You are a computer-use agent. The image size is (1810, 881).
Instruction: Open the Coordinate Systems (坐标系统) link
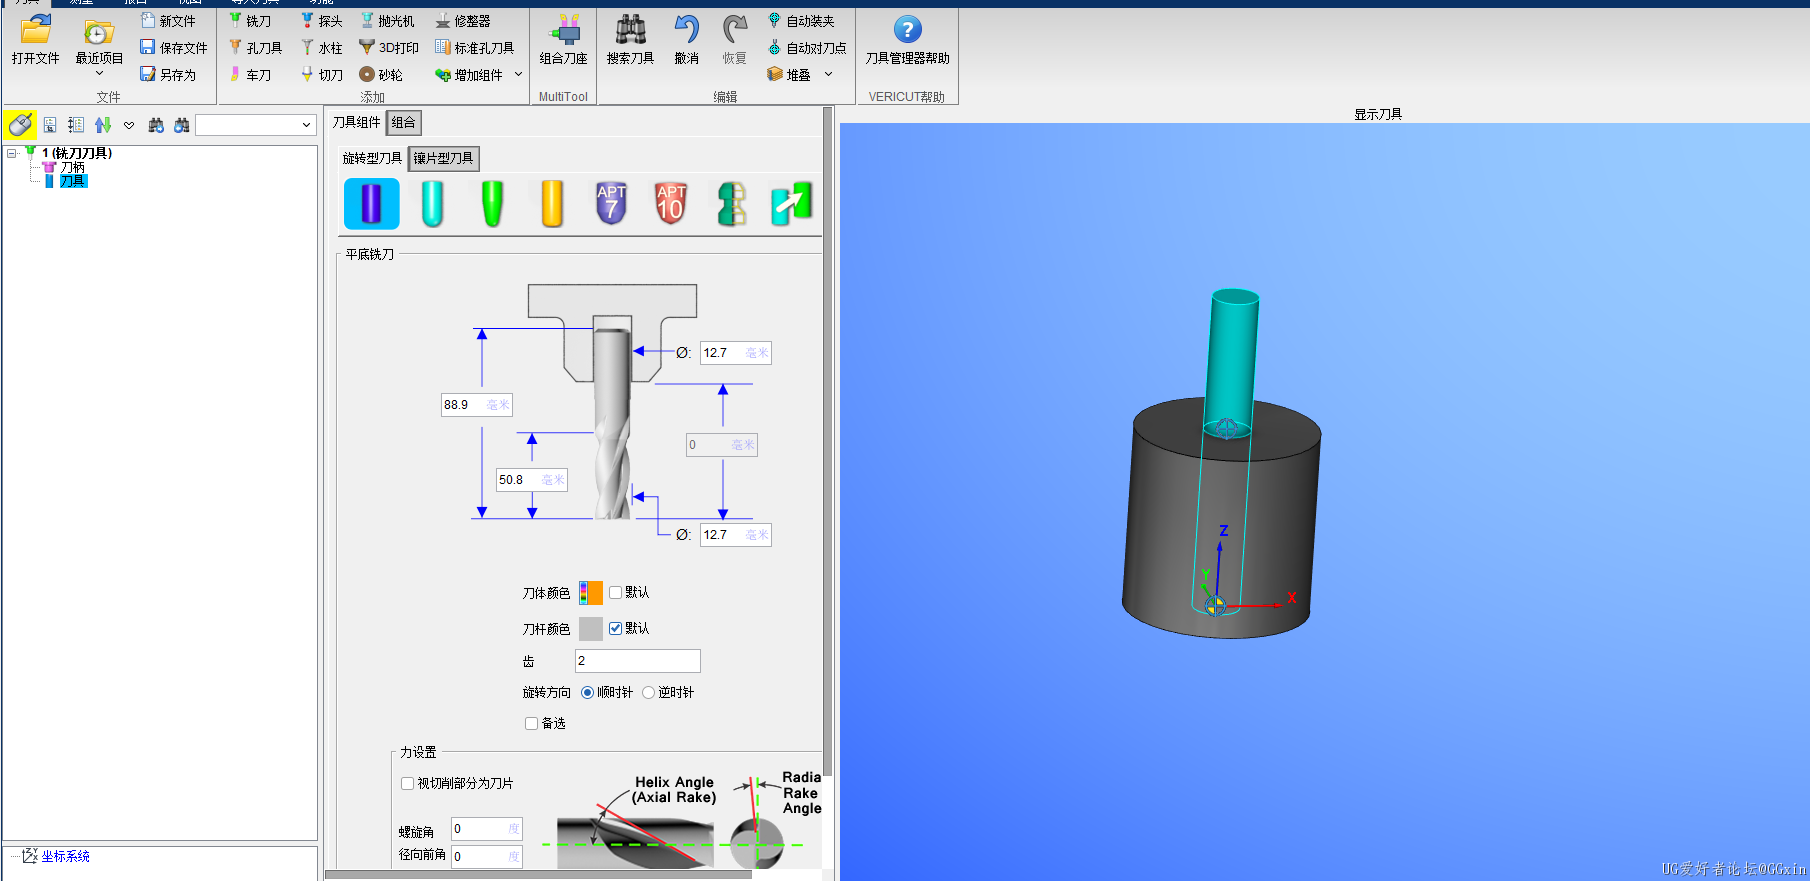click(x=65, y=856)
